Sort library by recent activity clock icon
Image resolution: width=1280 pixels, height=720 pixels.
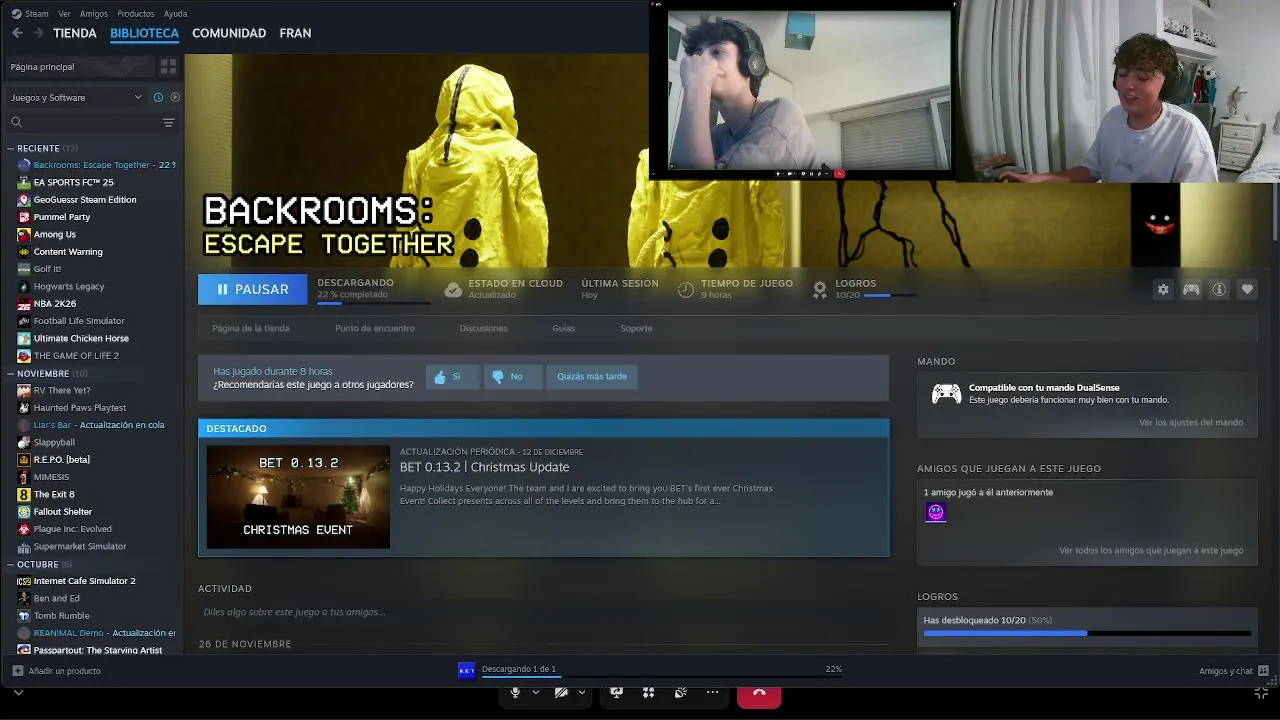(x=158, y=97)
